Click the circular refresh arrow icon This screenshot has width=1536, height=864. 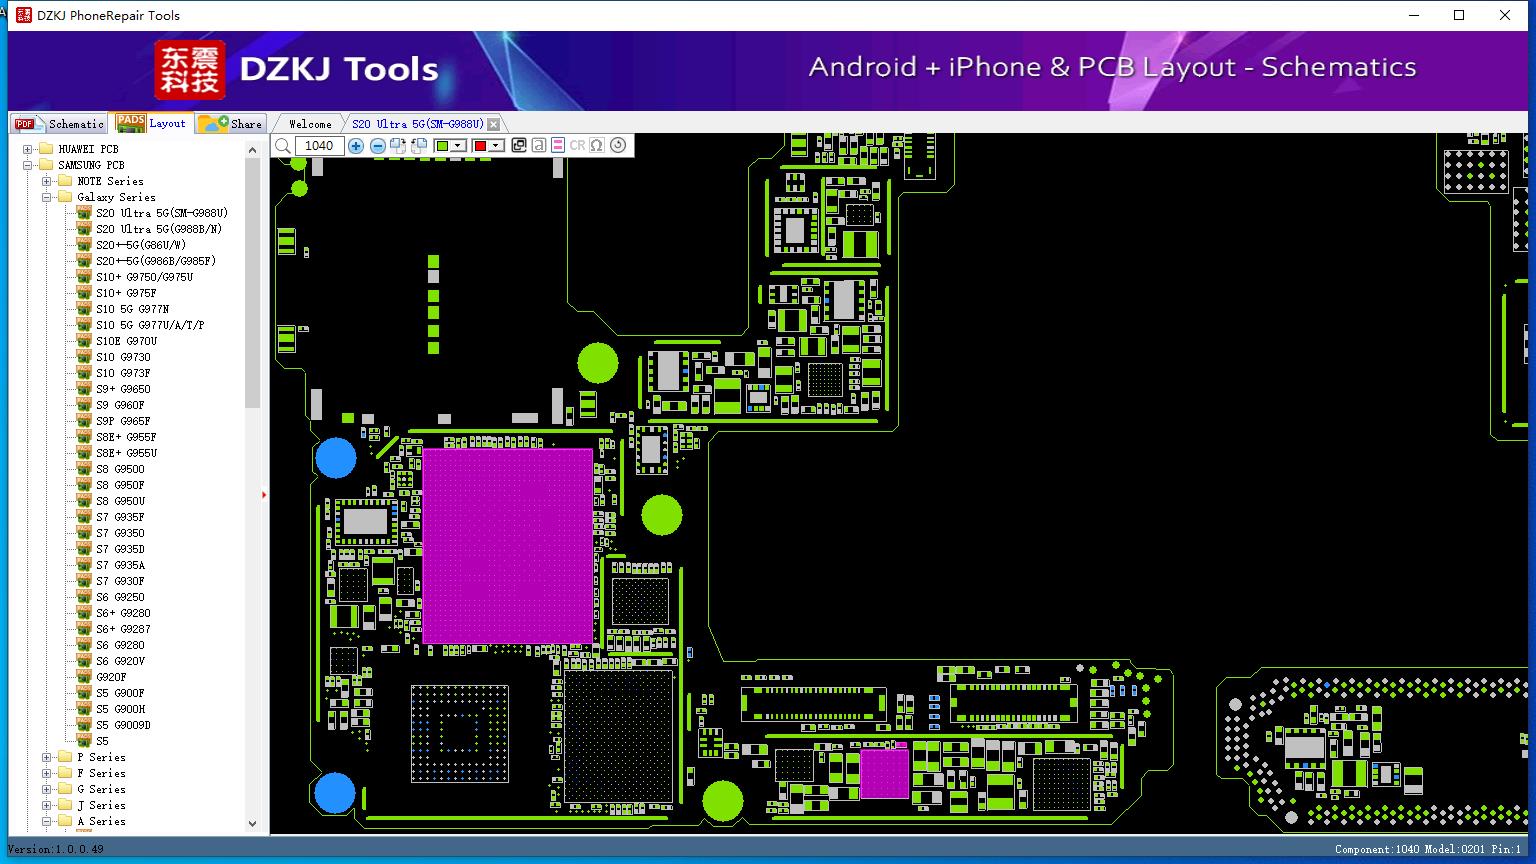(x=618, y=145)
